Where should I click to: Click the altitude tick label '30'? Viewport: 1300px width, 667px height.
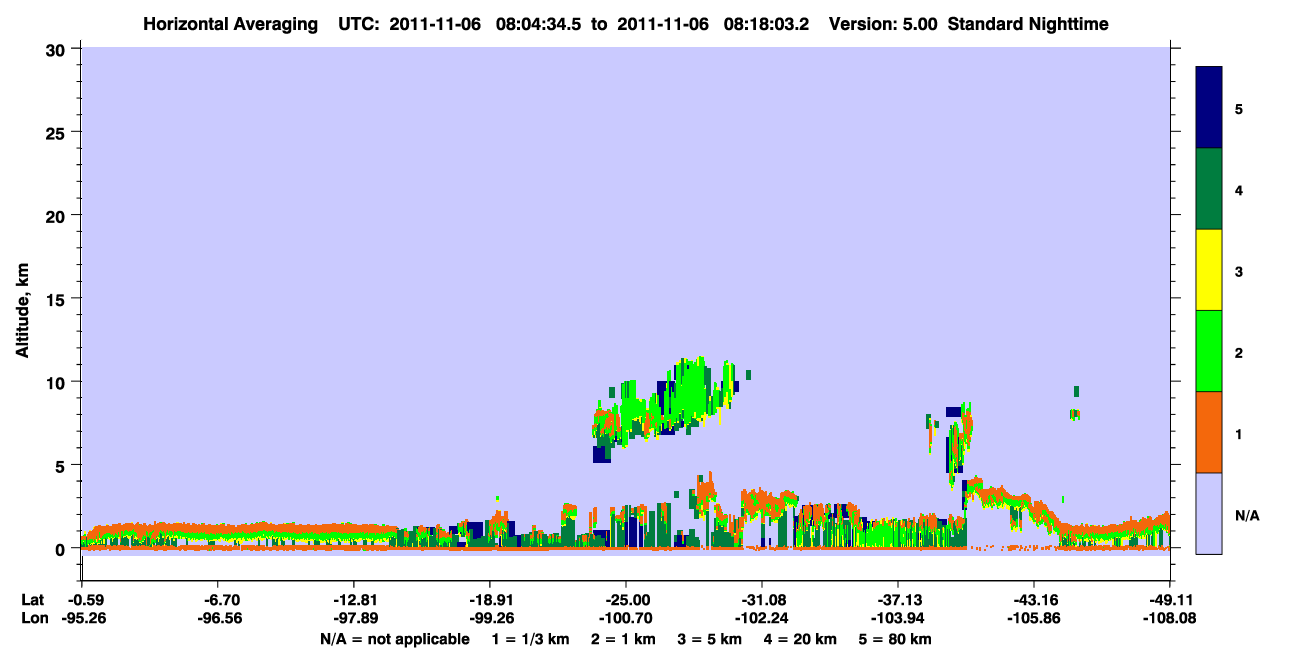click(x=58, y=49)
